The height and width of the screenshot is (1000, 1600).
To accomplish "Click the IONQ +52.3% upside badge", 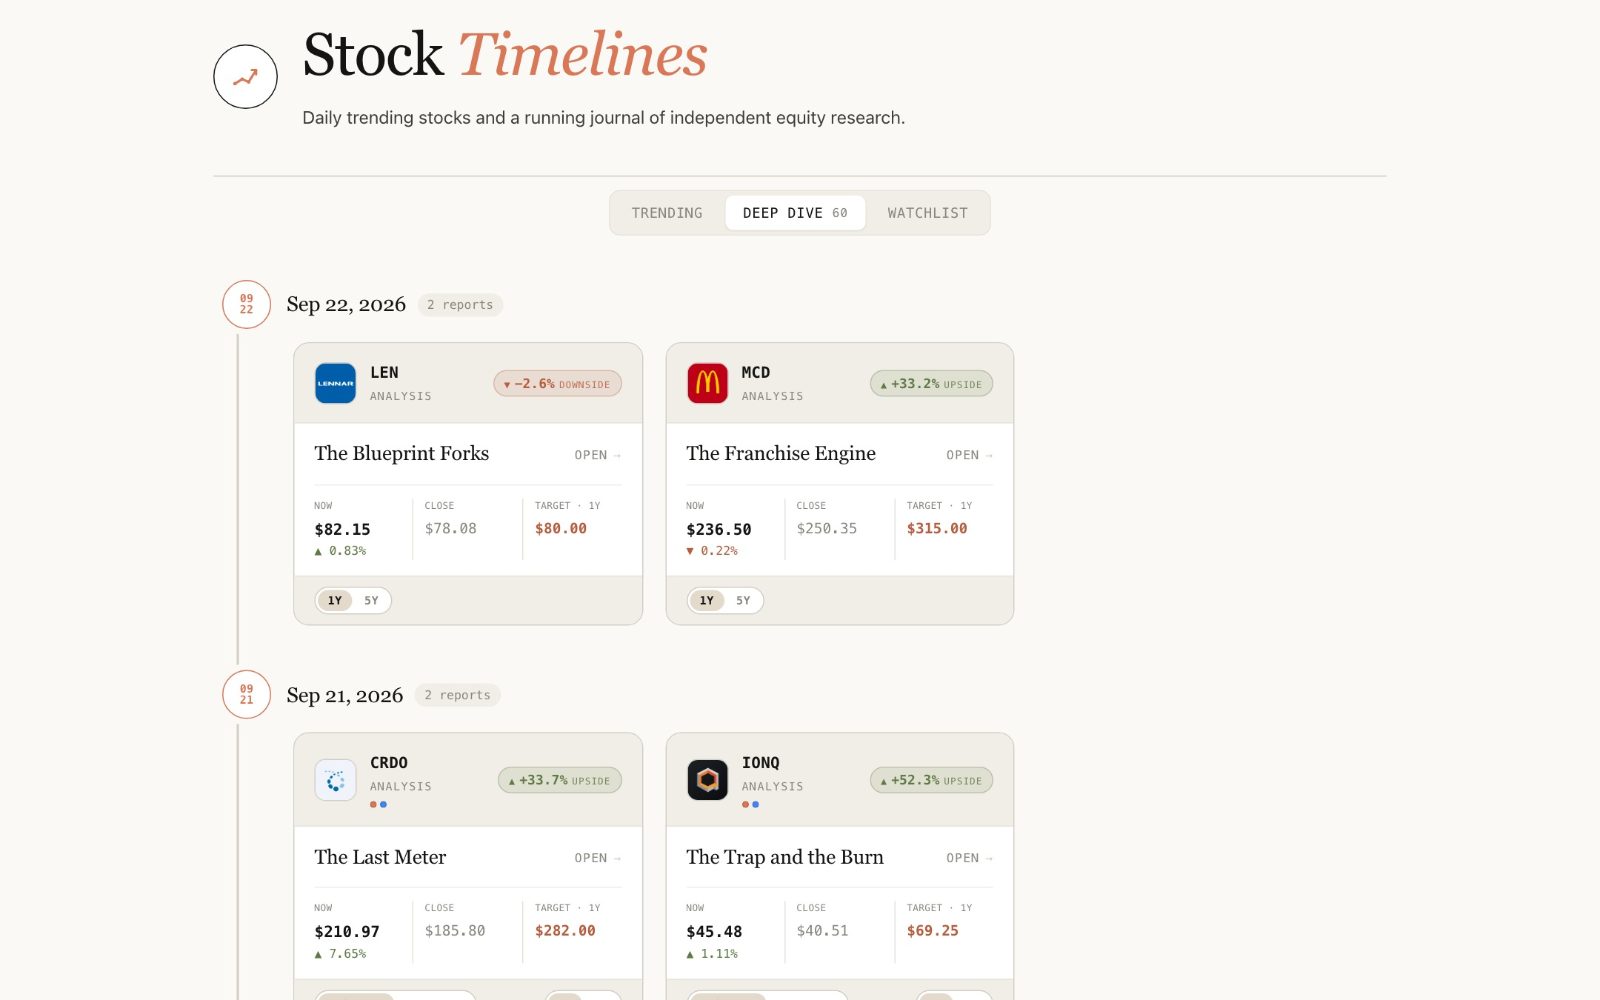I will (932, 780).
